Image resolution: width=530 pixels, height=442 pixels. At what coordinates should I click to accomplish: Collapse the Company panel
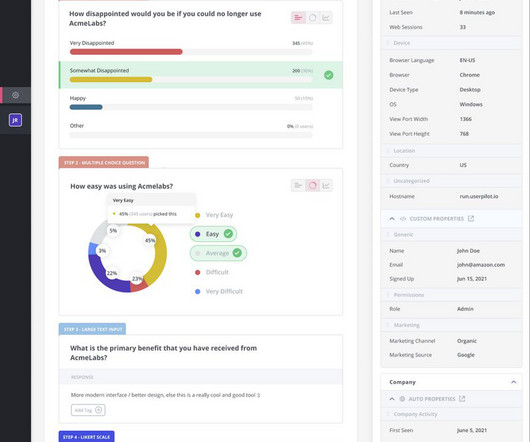pyautogui.click(x=513, y=382)
